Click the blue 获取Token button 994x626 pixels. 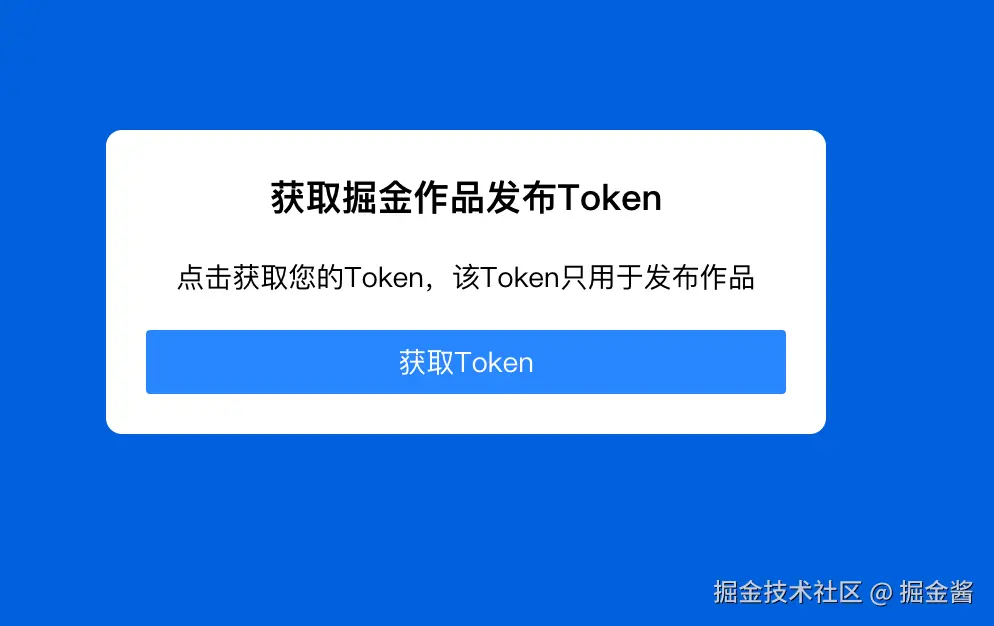point(465,362)
